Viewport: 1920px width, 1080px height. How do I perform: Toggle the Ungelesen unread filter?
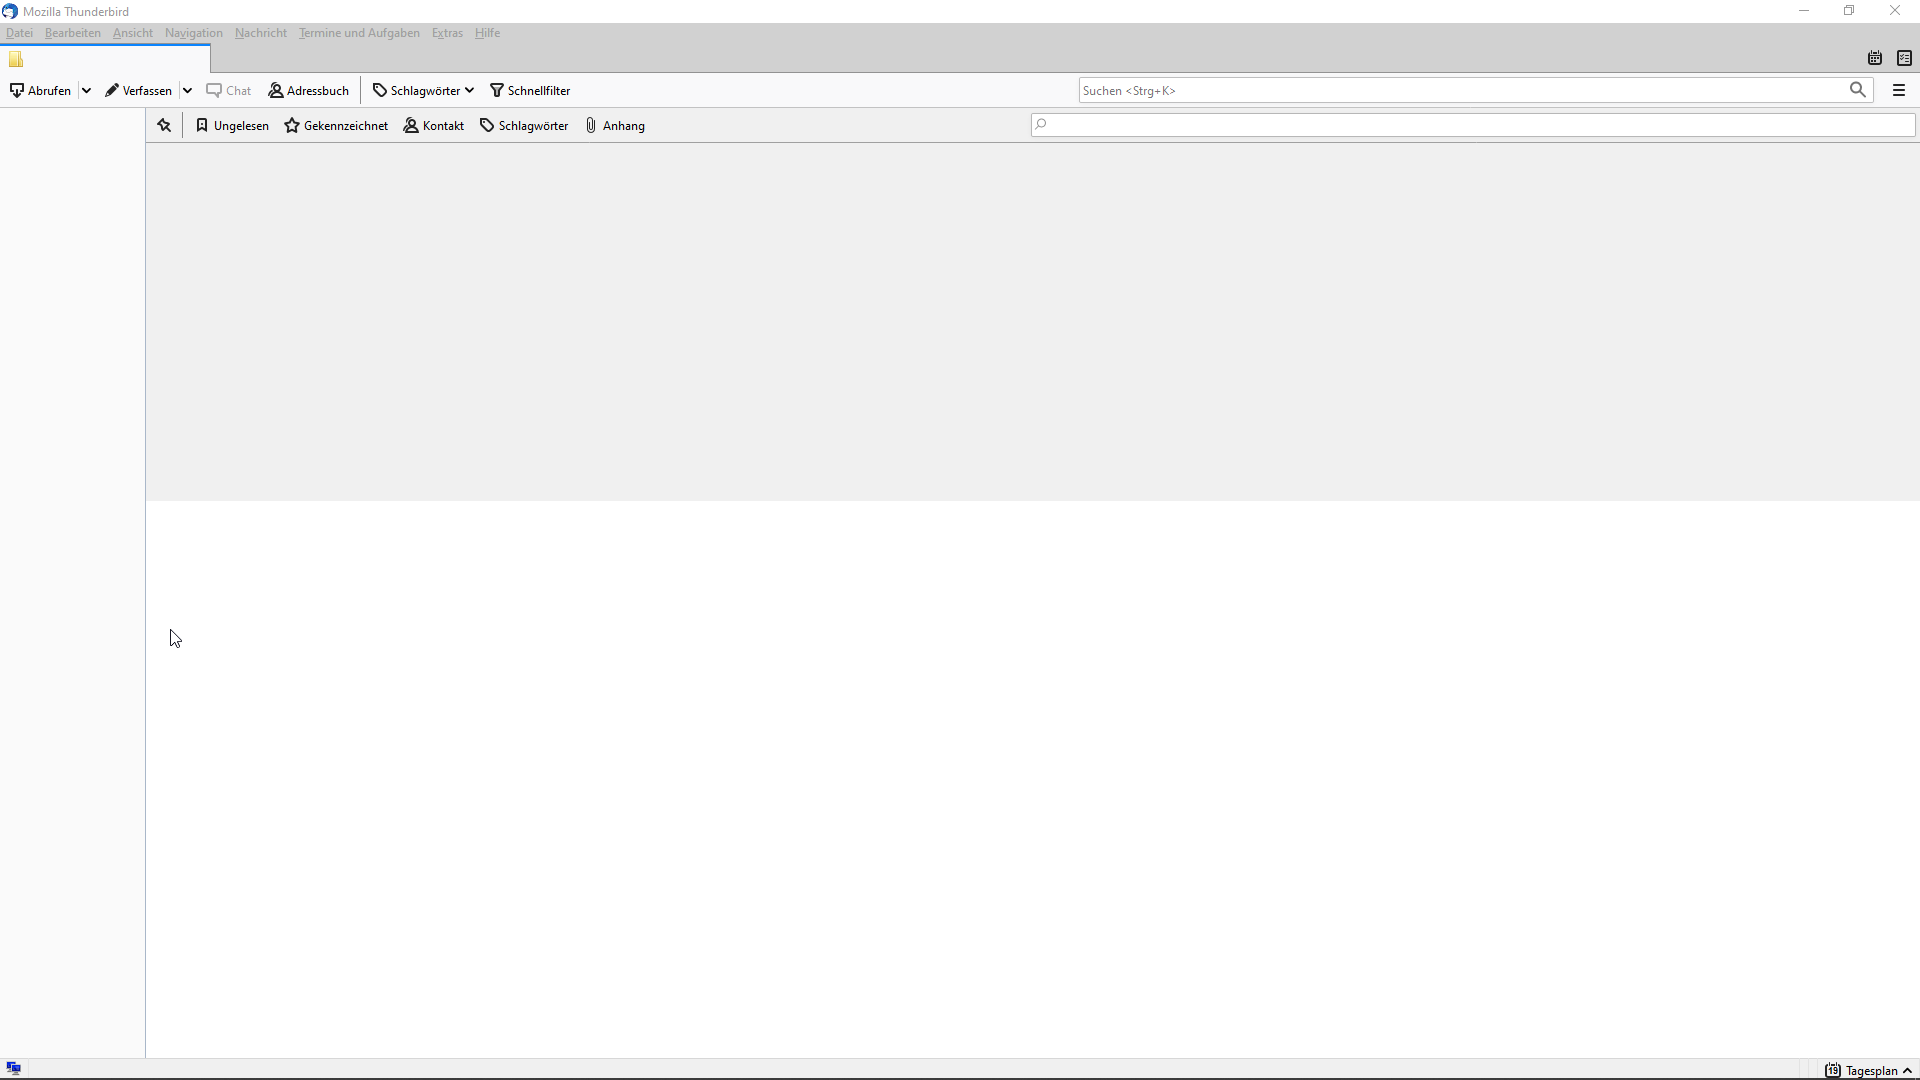tap(232, 125)
